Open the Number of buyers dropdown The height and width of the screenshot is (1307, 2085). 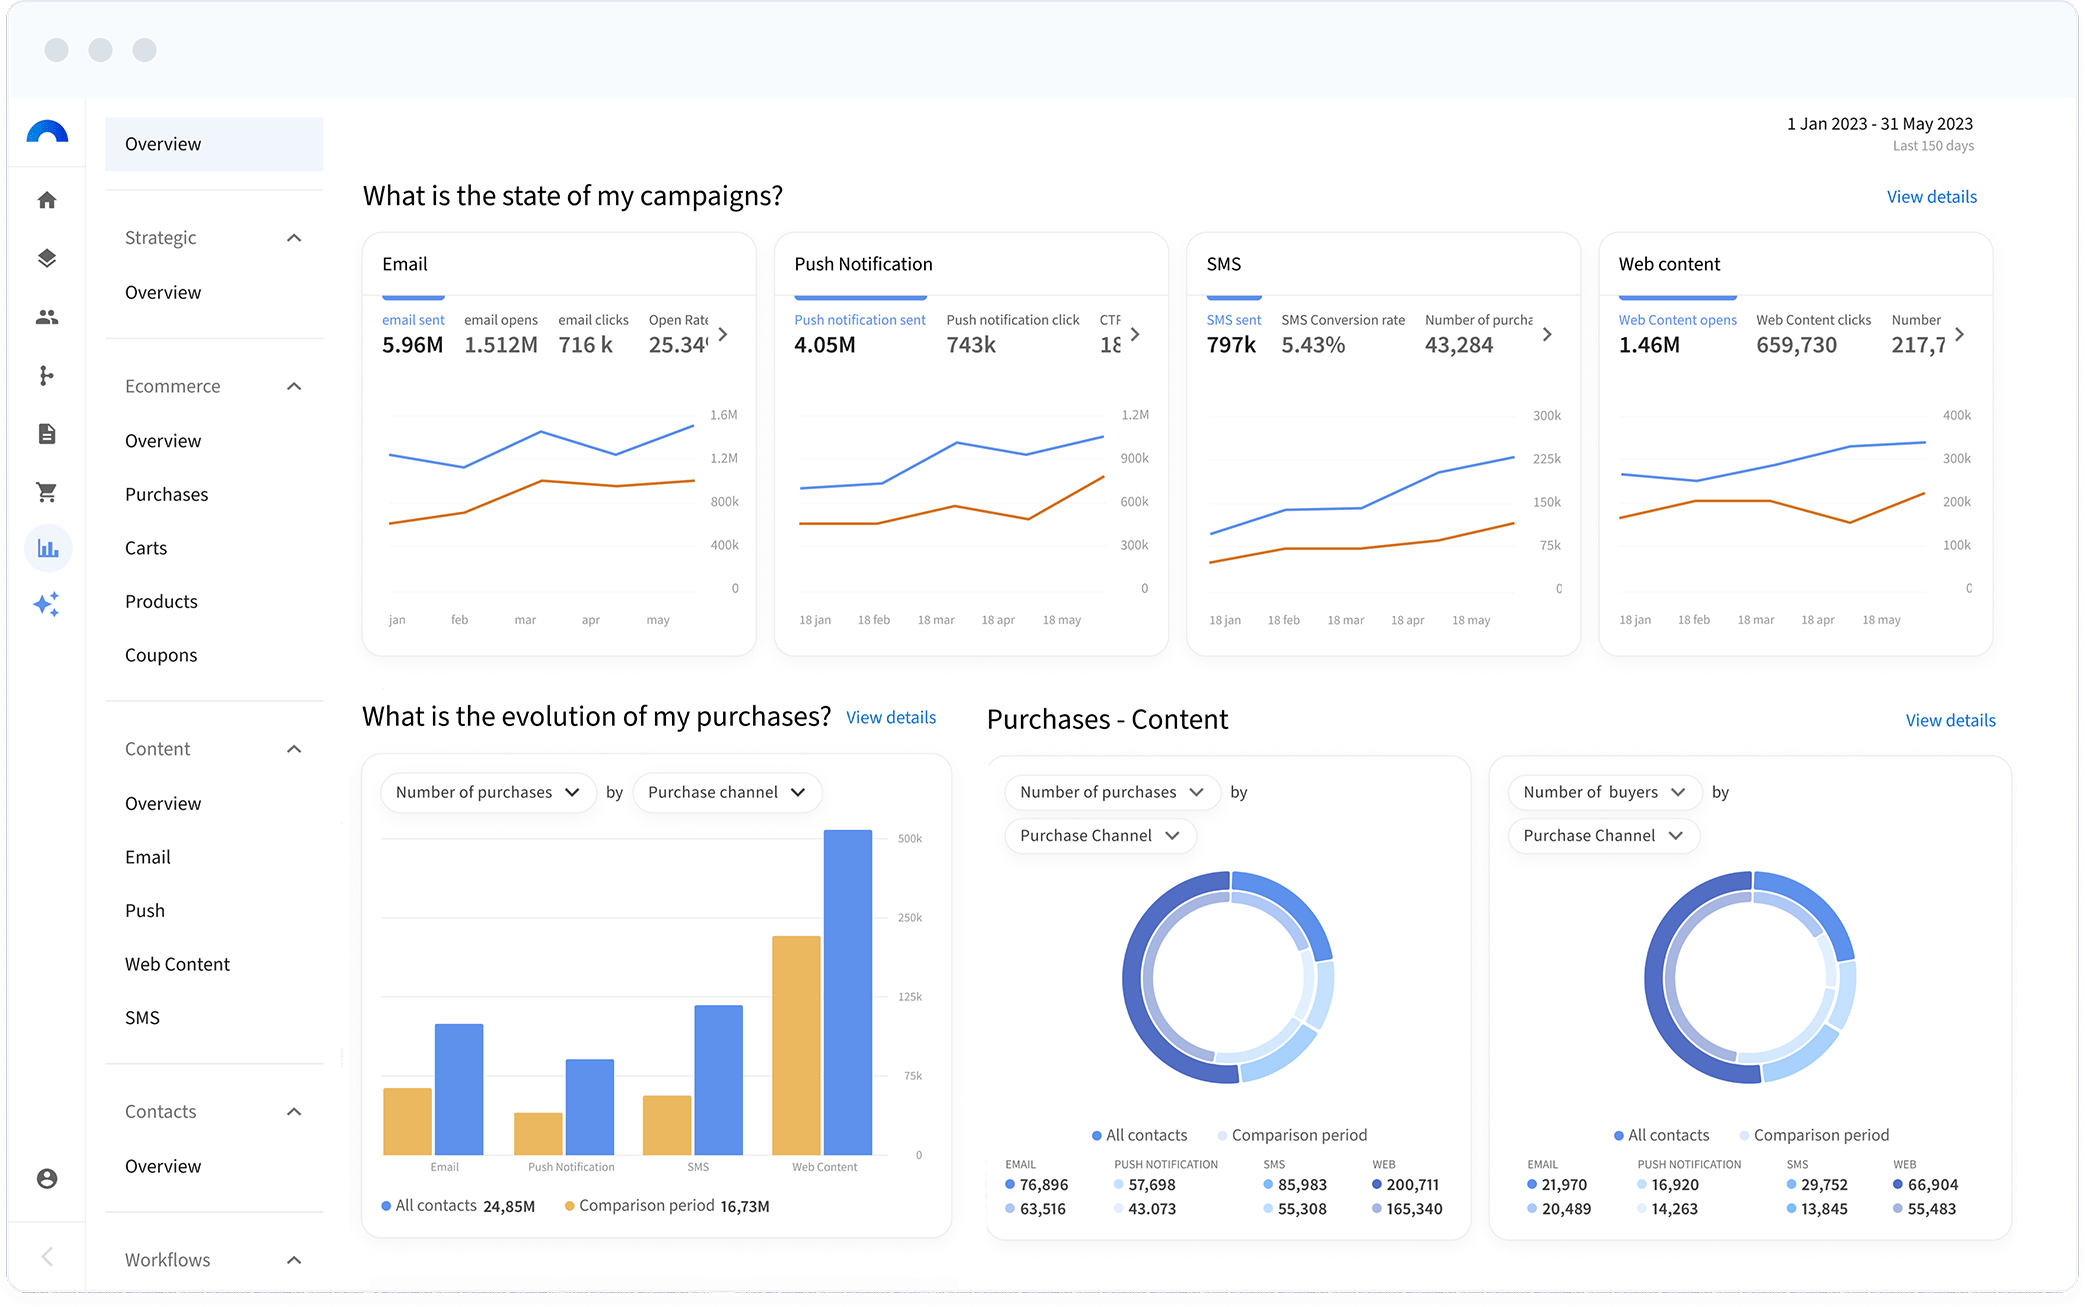coord(1603,792)
